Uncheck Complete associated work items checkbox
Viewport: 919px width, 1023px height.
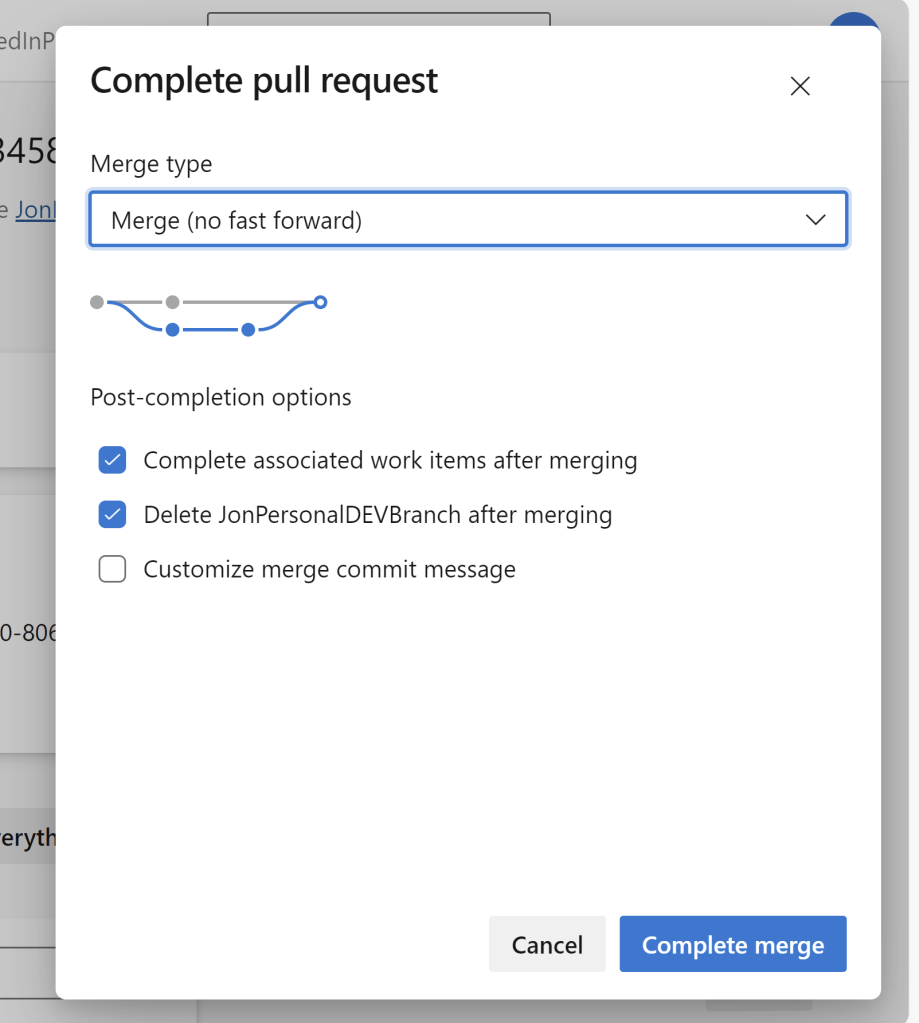click(x=112, y=460)
